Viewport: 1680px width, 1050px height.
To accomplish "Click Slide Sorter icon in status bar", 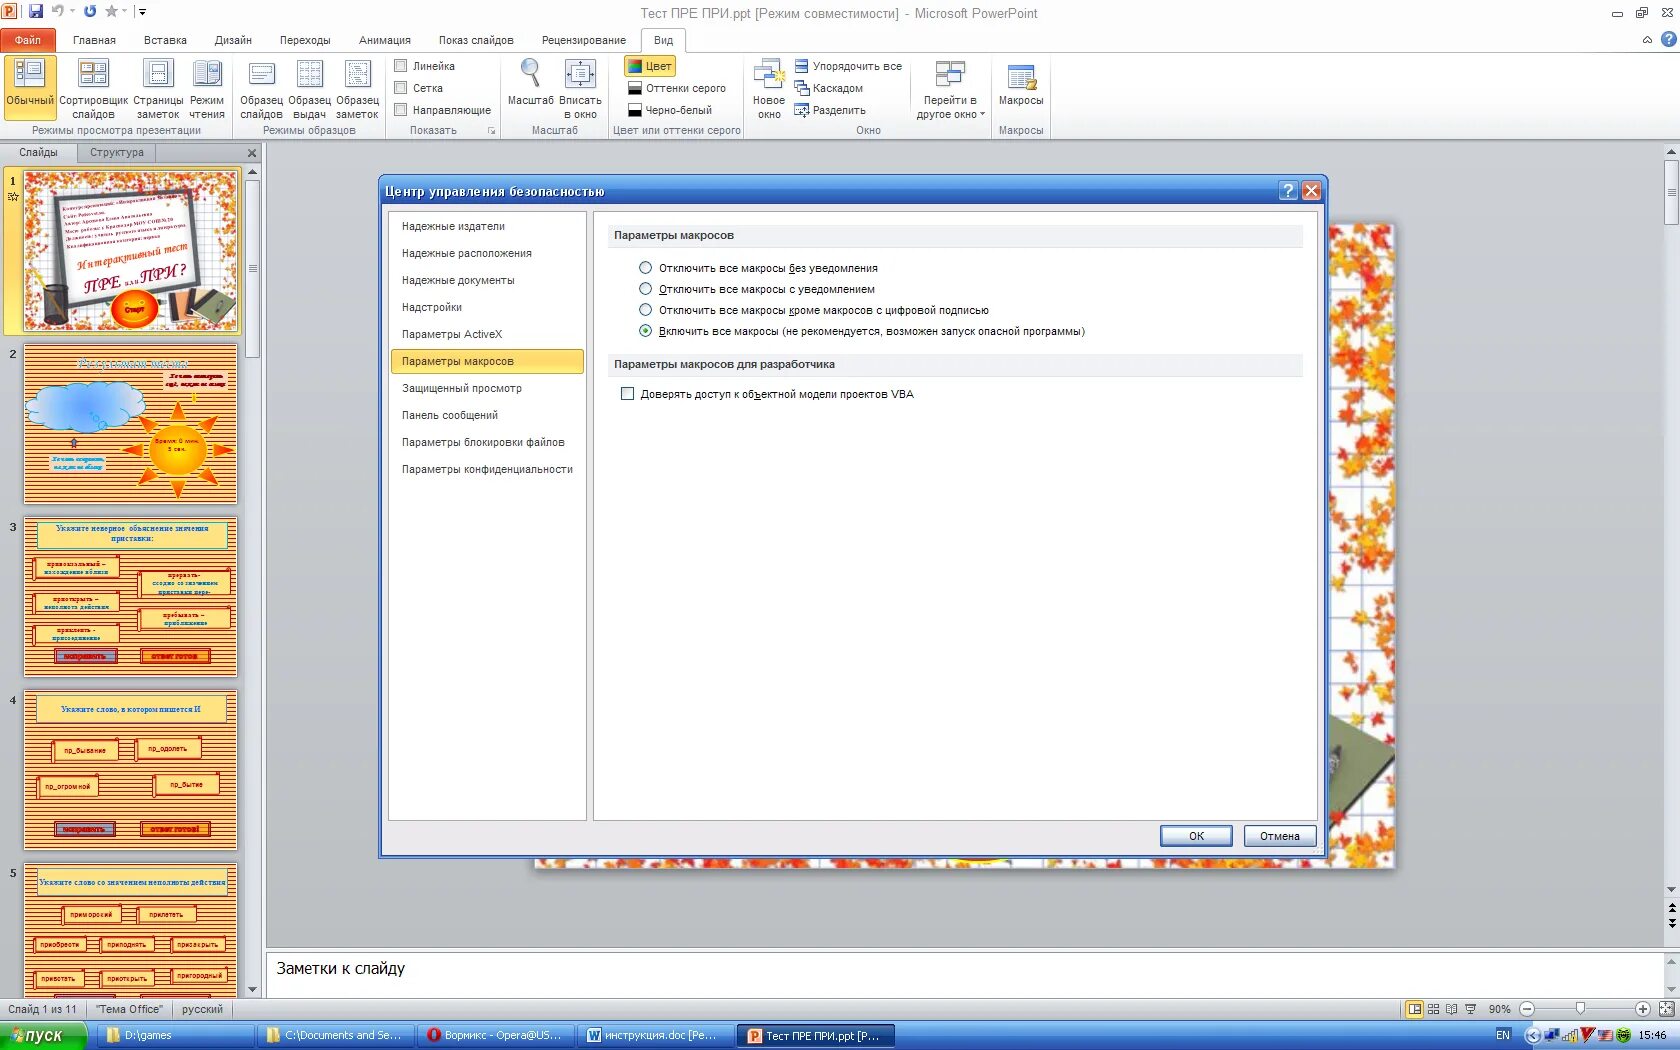I will [1433, 1009].
